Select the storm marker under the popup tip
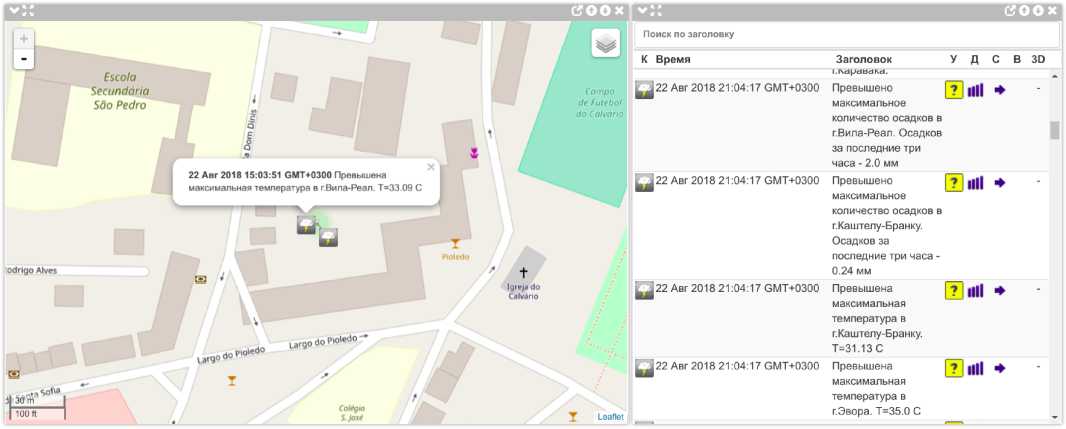The width and height of the screenshot is (1066, 429). tap(306, 224)
